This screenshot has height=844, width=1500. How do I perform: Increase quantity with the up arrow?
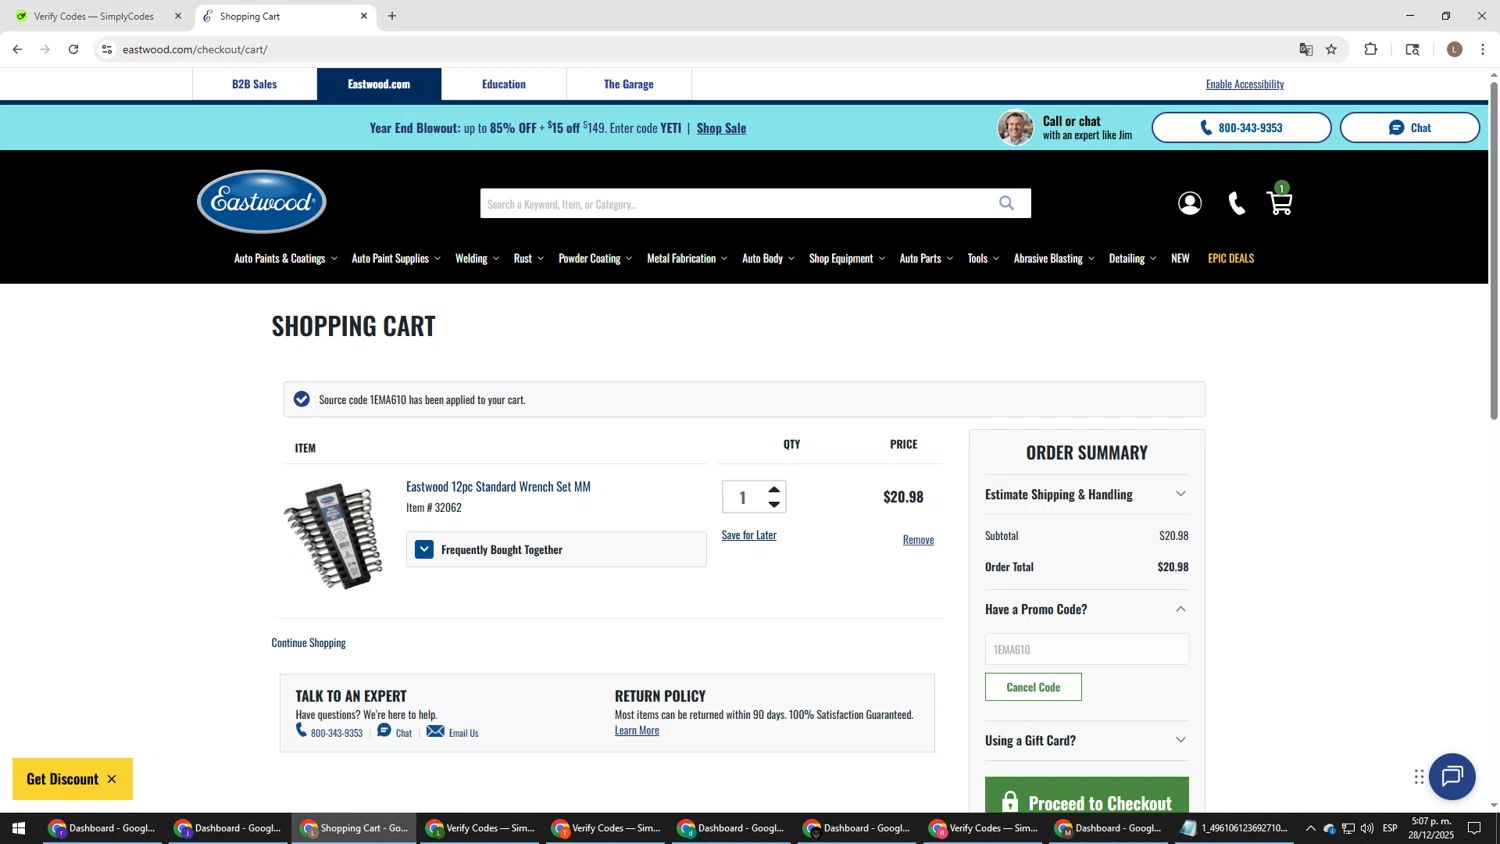click(x=774, y=489)
